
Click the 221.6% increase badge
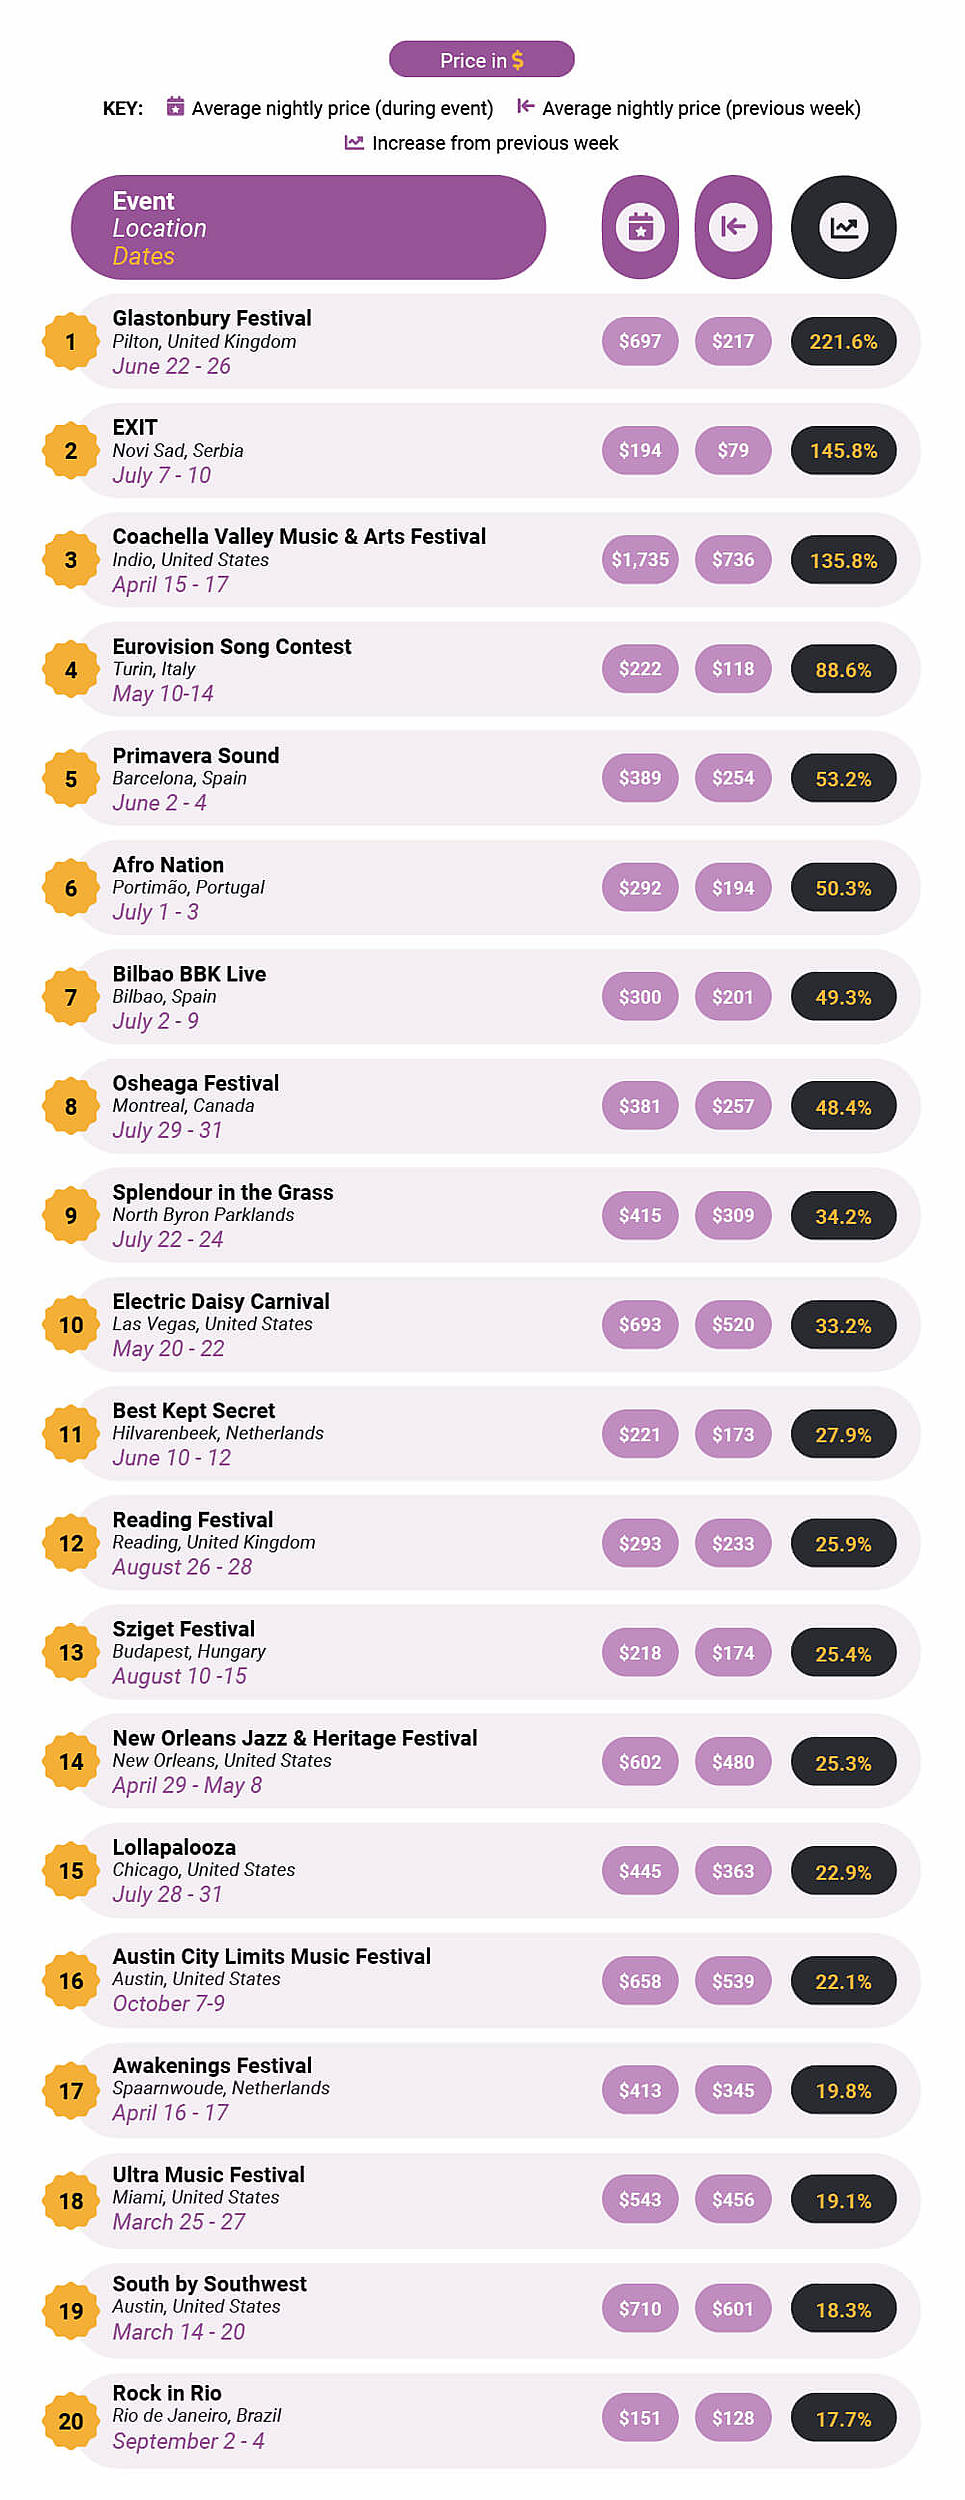coord(843,342)
